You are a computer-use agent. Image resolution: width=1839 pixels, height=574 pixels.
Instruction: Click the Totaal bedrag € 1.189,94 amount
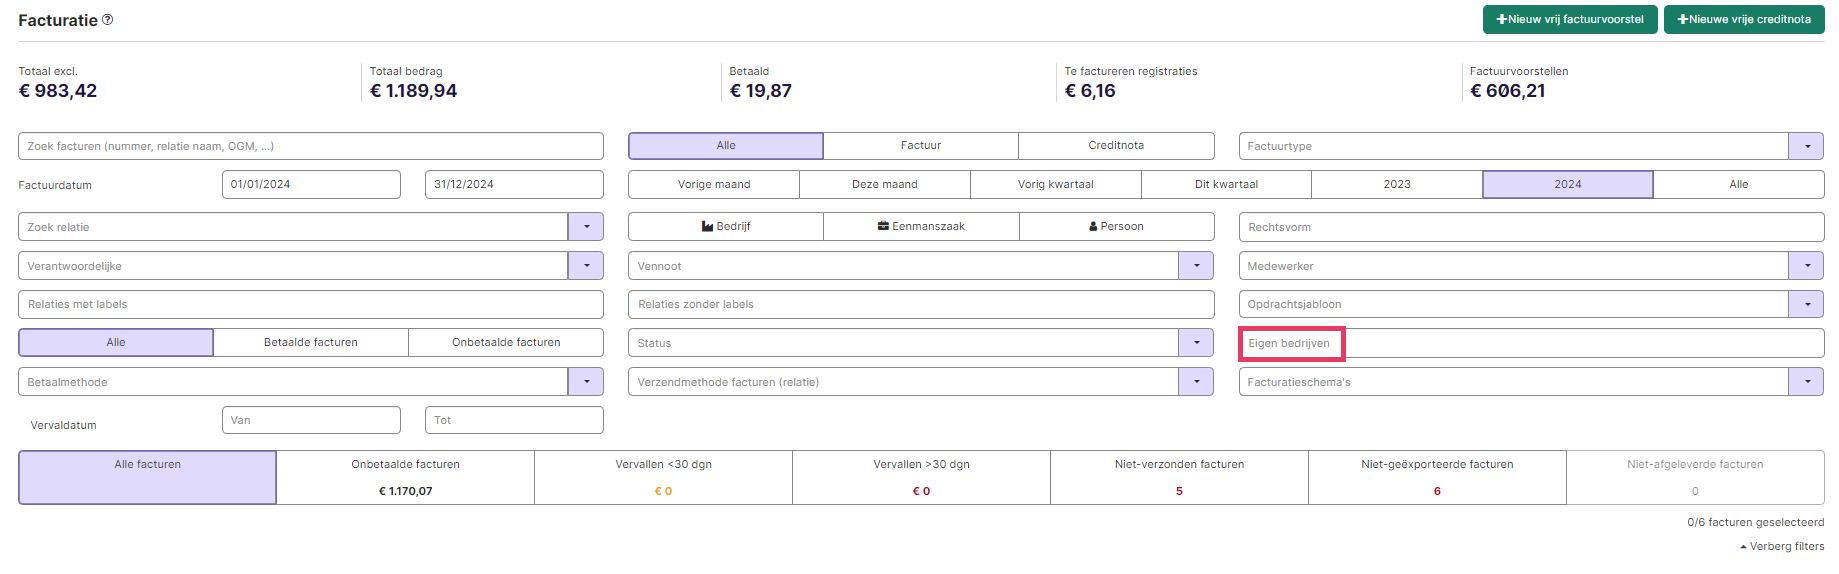click(x=414, y=91)
